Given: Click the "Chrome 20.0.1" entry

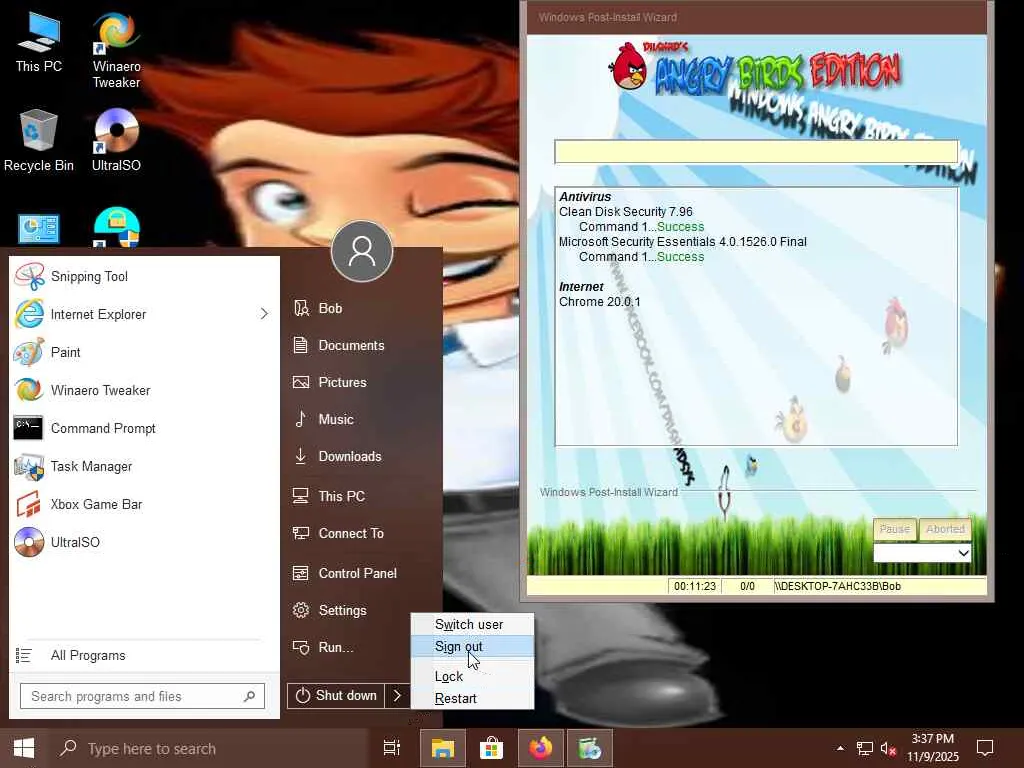Looking at the screenshot, I should point(600,302).
